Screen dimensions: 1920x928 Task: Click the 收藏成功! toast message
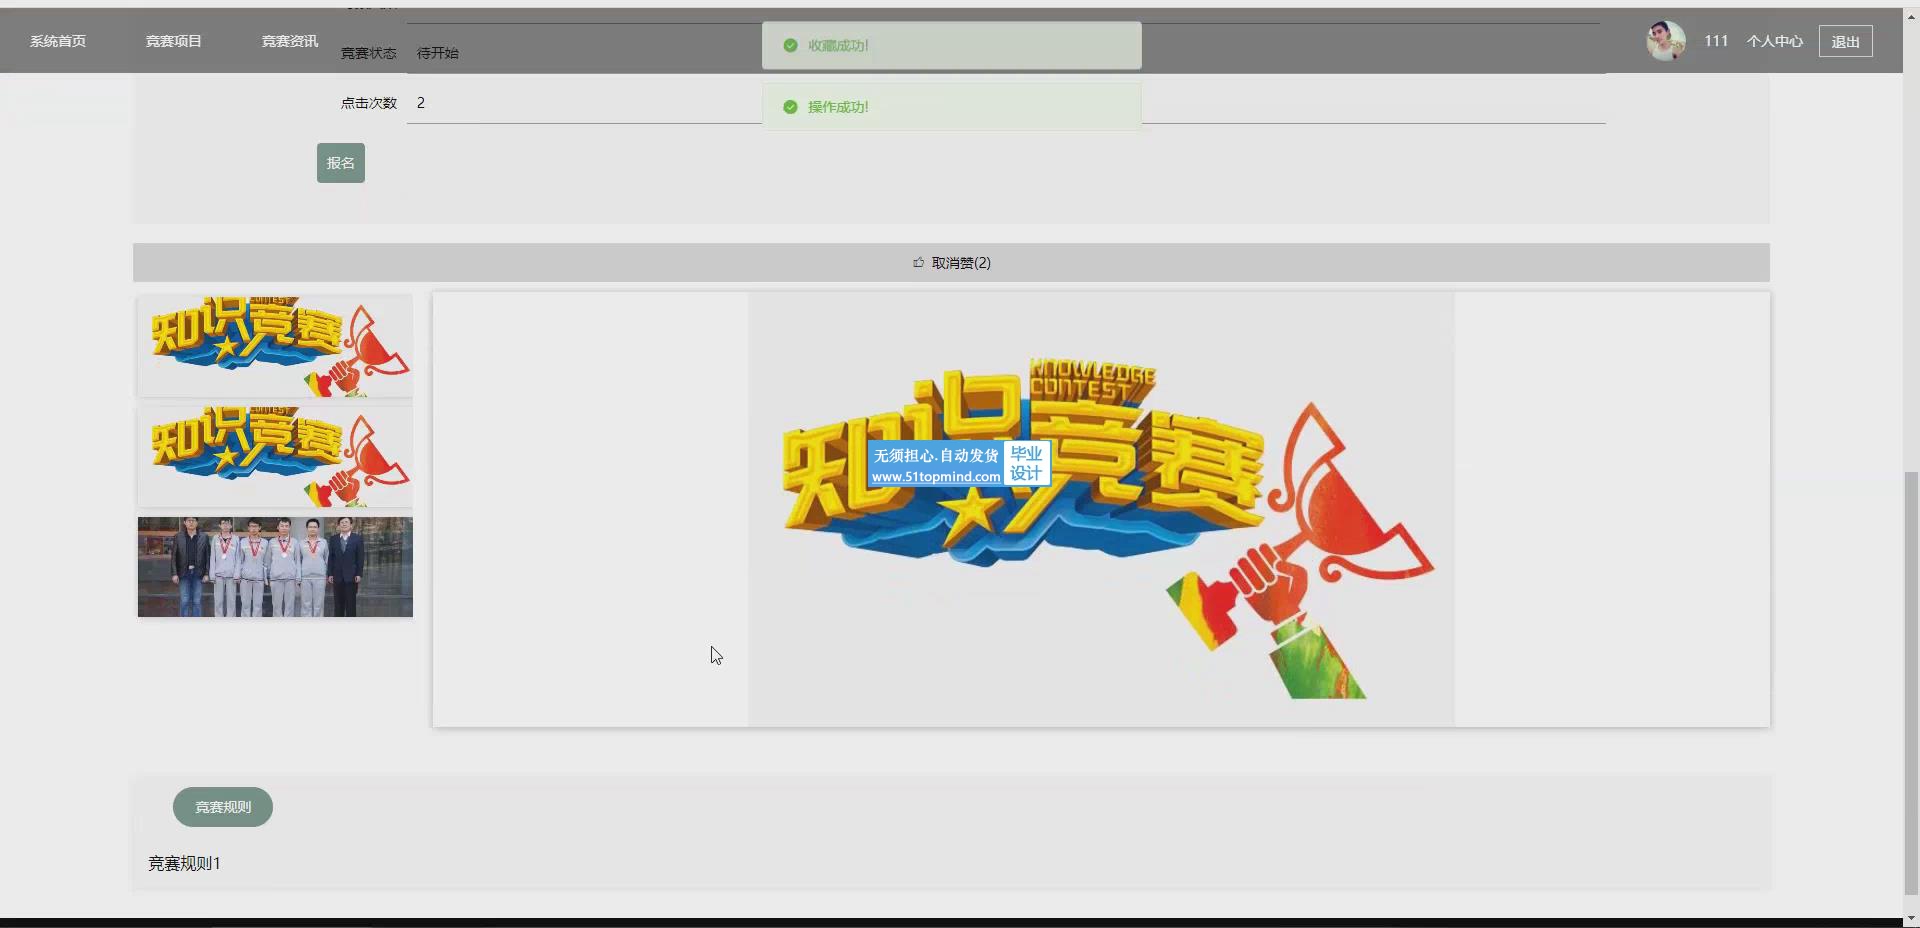pyautogui.click(x=952, y=45)
